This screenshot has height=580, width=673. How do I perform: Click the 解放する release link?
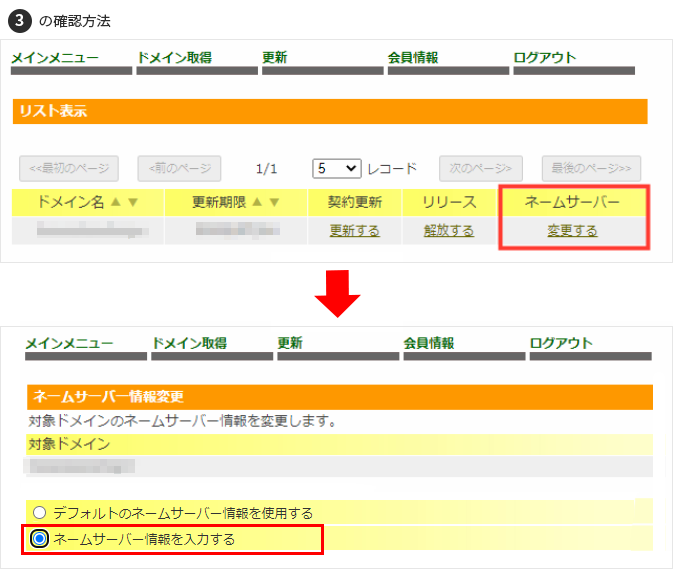[448, 231]
